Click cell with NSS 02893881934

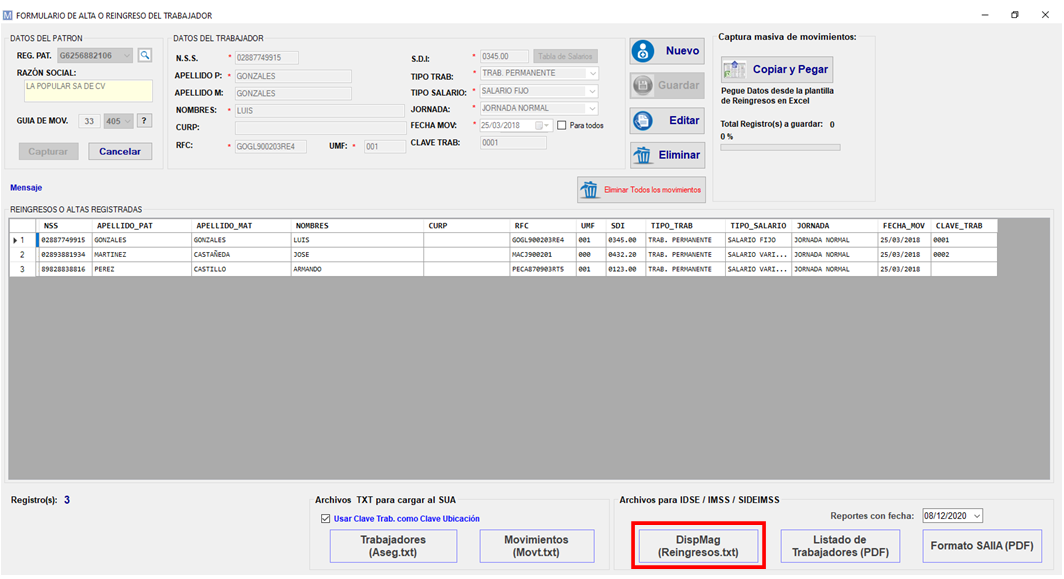pyautogui.click(x=64, y=255)
